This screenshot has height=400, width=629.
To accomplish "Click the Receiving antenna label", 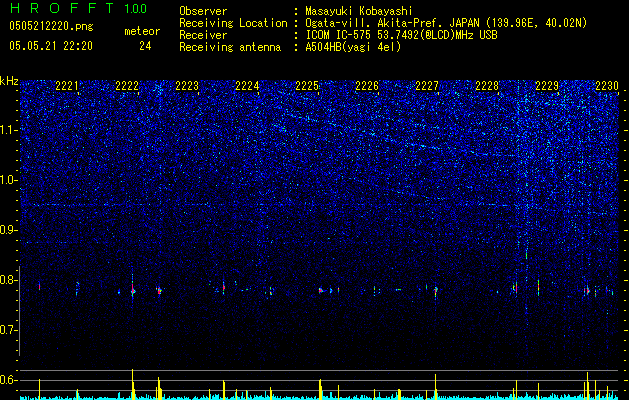I will 230,47.
